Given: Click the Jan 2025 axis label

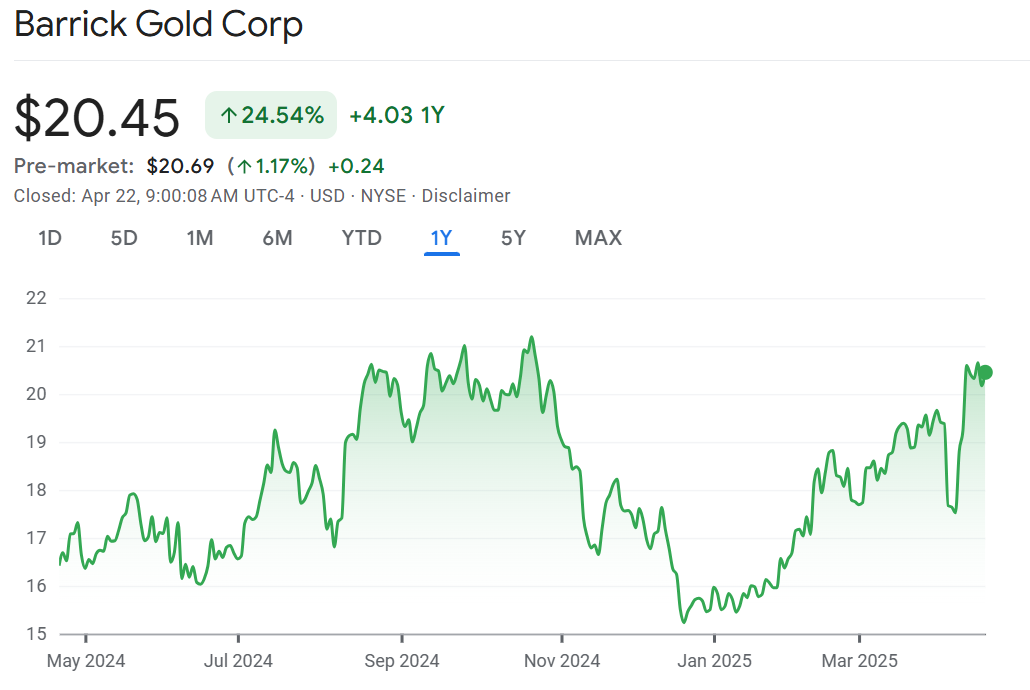Looking at the screenshot, I should click(x=714, y=661).
